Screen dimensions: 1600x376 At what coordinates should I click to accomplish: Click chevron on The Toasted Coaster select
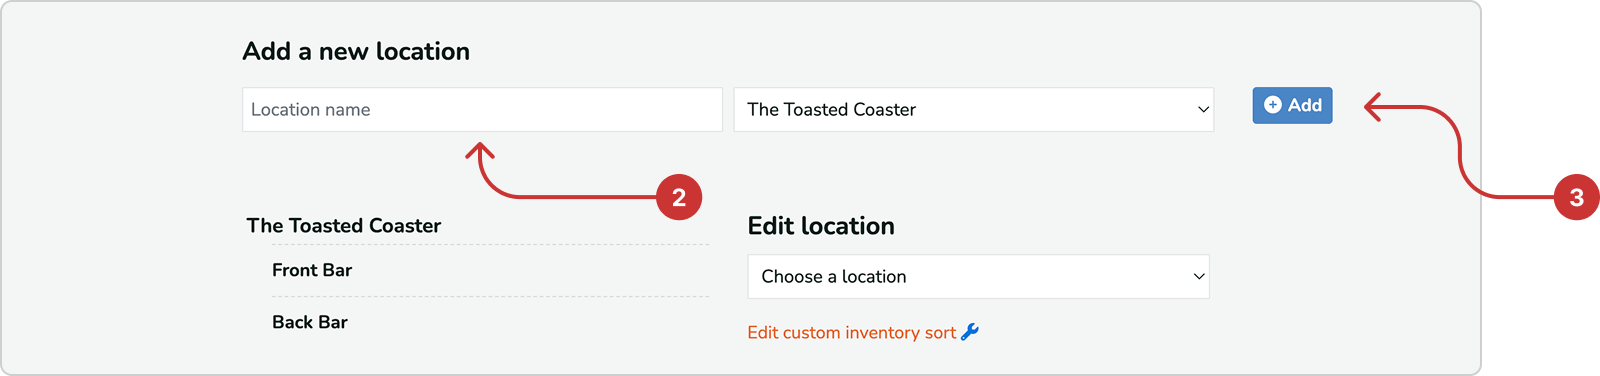[x=1203, y=110]
